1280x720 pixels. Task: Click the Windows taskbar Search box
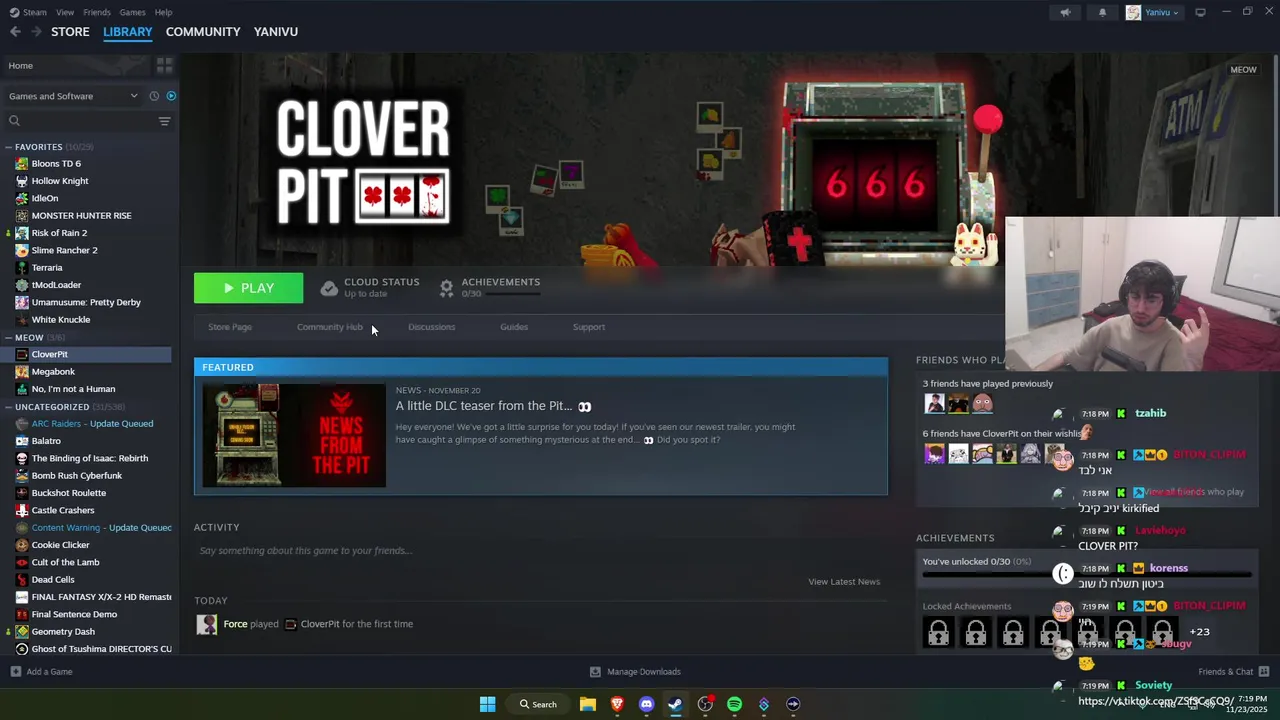point(538,704)
